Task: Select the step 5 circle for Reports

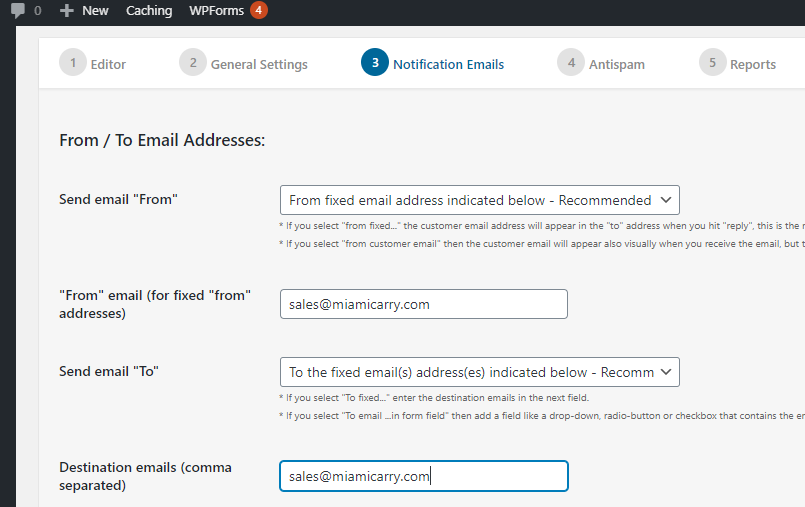Action: [713, 63]
